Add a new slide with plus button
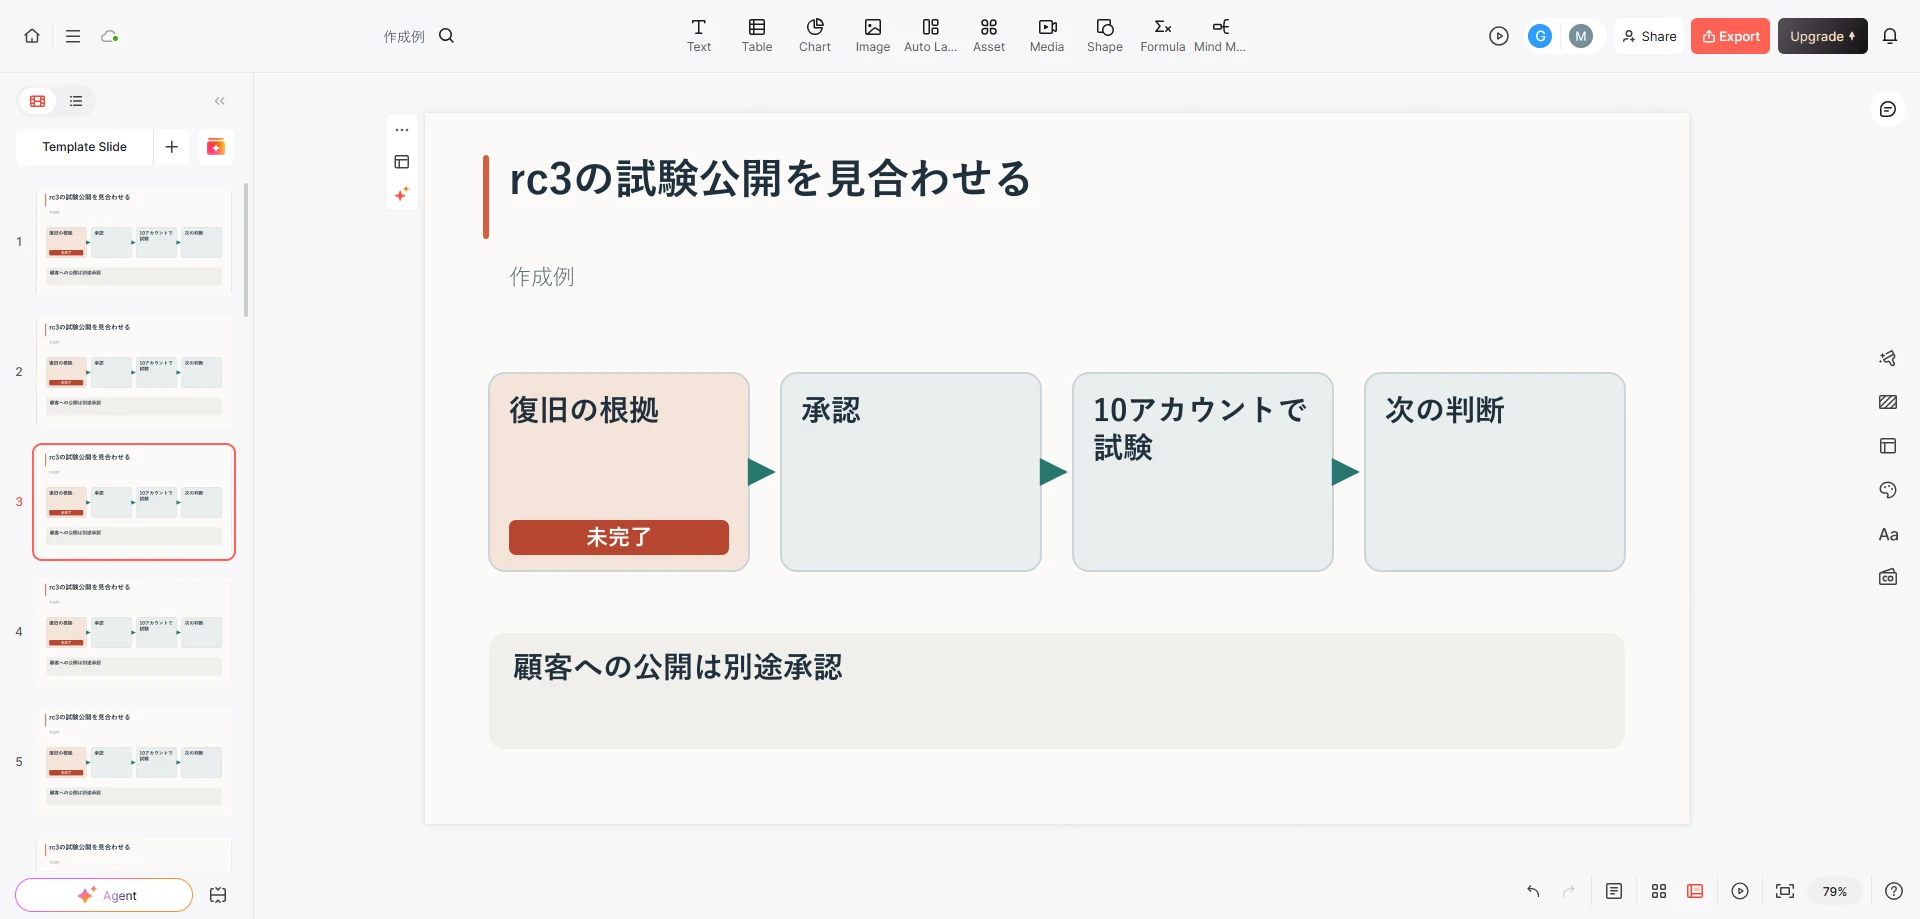Image resolution: width=1920 pixels, height=919 pixels. (172, 147)
